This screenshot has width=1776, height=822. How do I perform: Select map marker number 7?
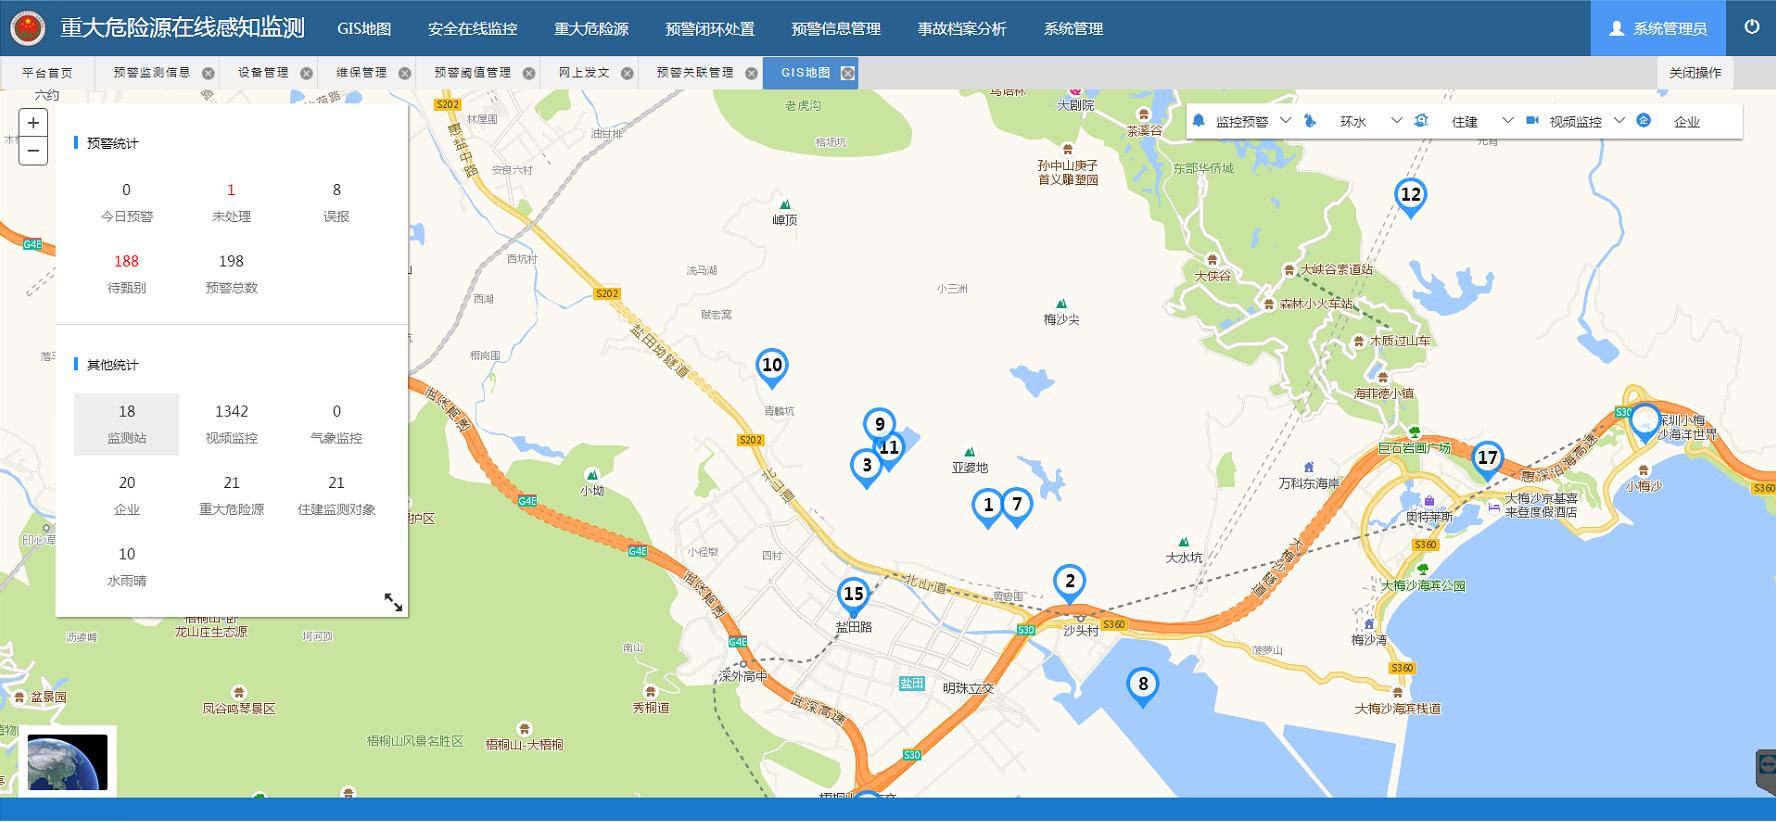pyautogui.click(x=1017, y=508)
